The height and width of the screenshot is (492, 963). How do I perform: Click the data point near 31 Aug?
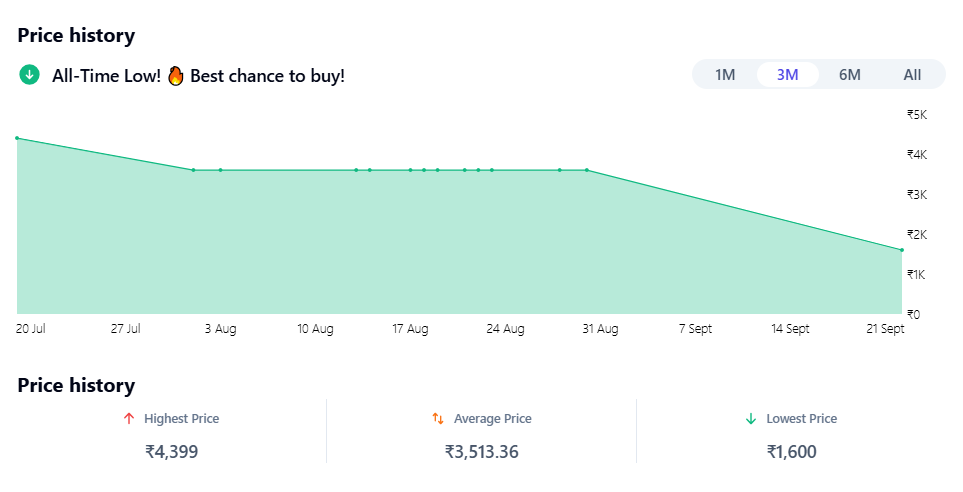[x=587, y=170]
